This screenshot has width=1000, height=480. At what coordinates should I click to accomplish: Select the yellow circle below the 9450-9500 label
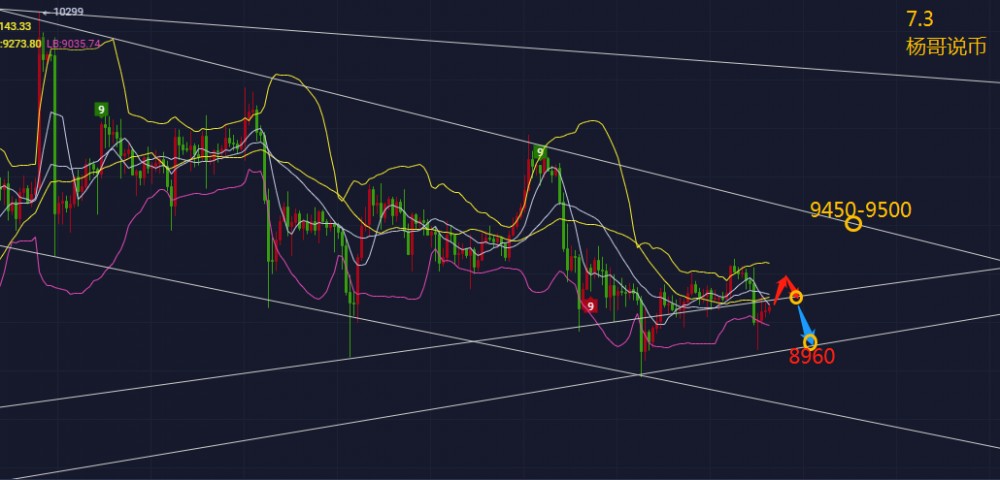853,224
